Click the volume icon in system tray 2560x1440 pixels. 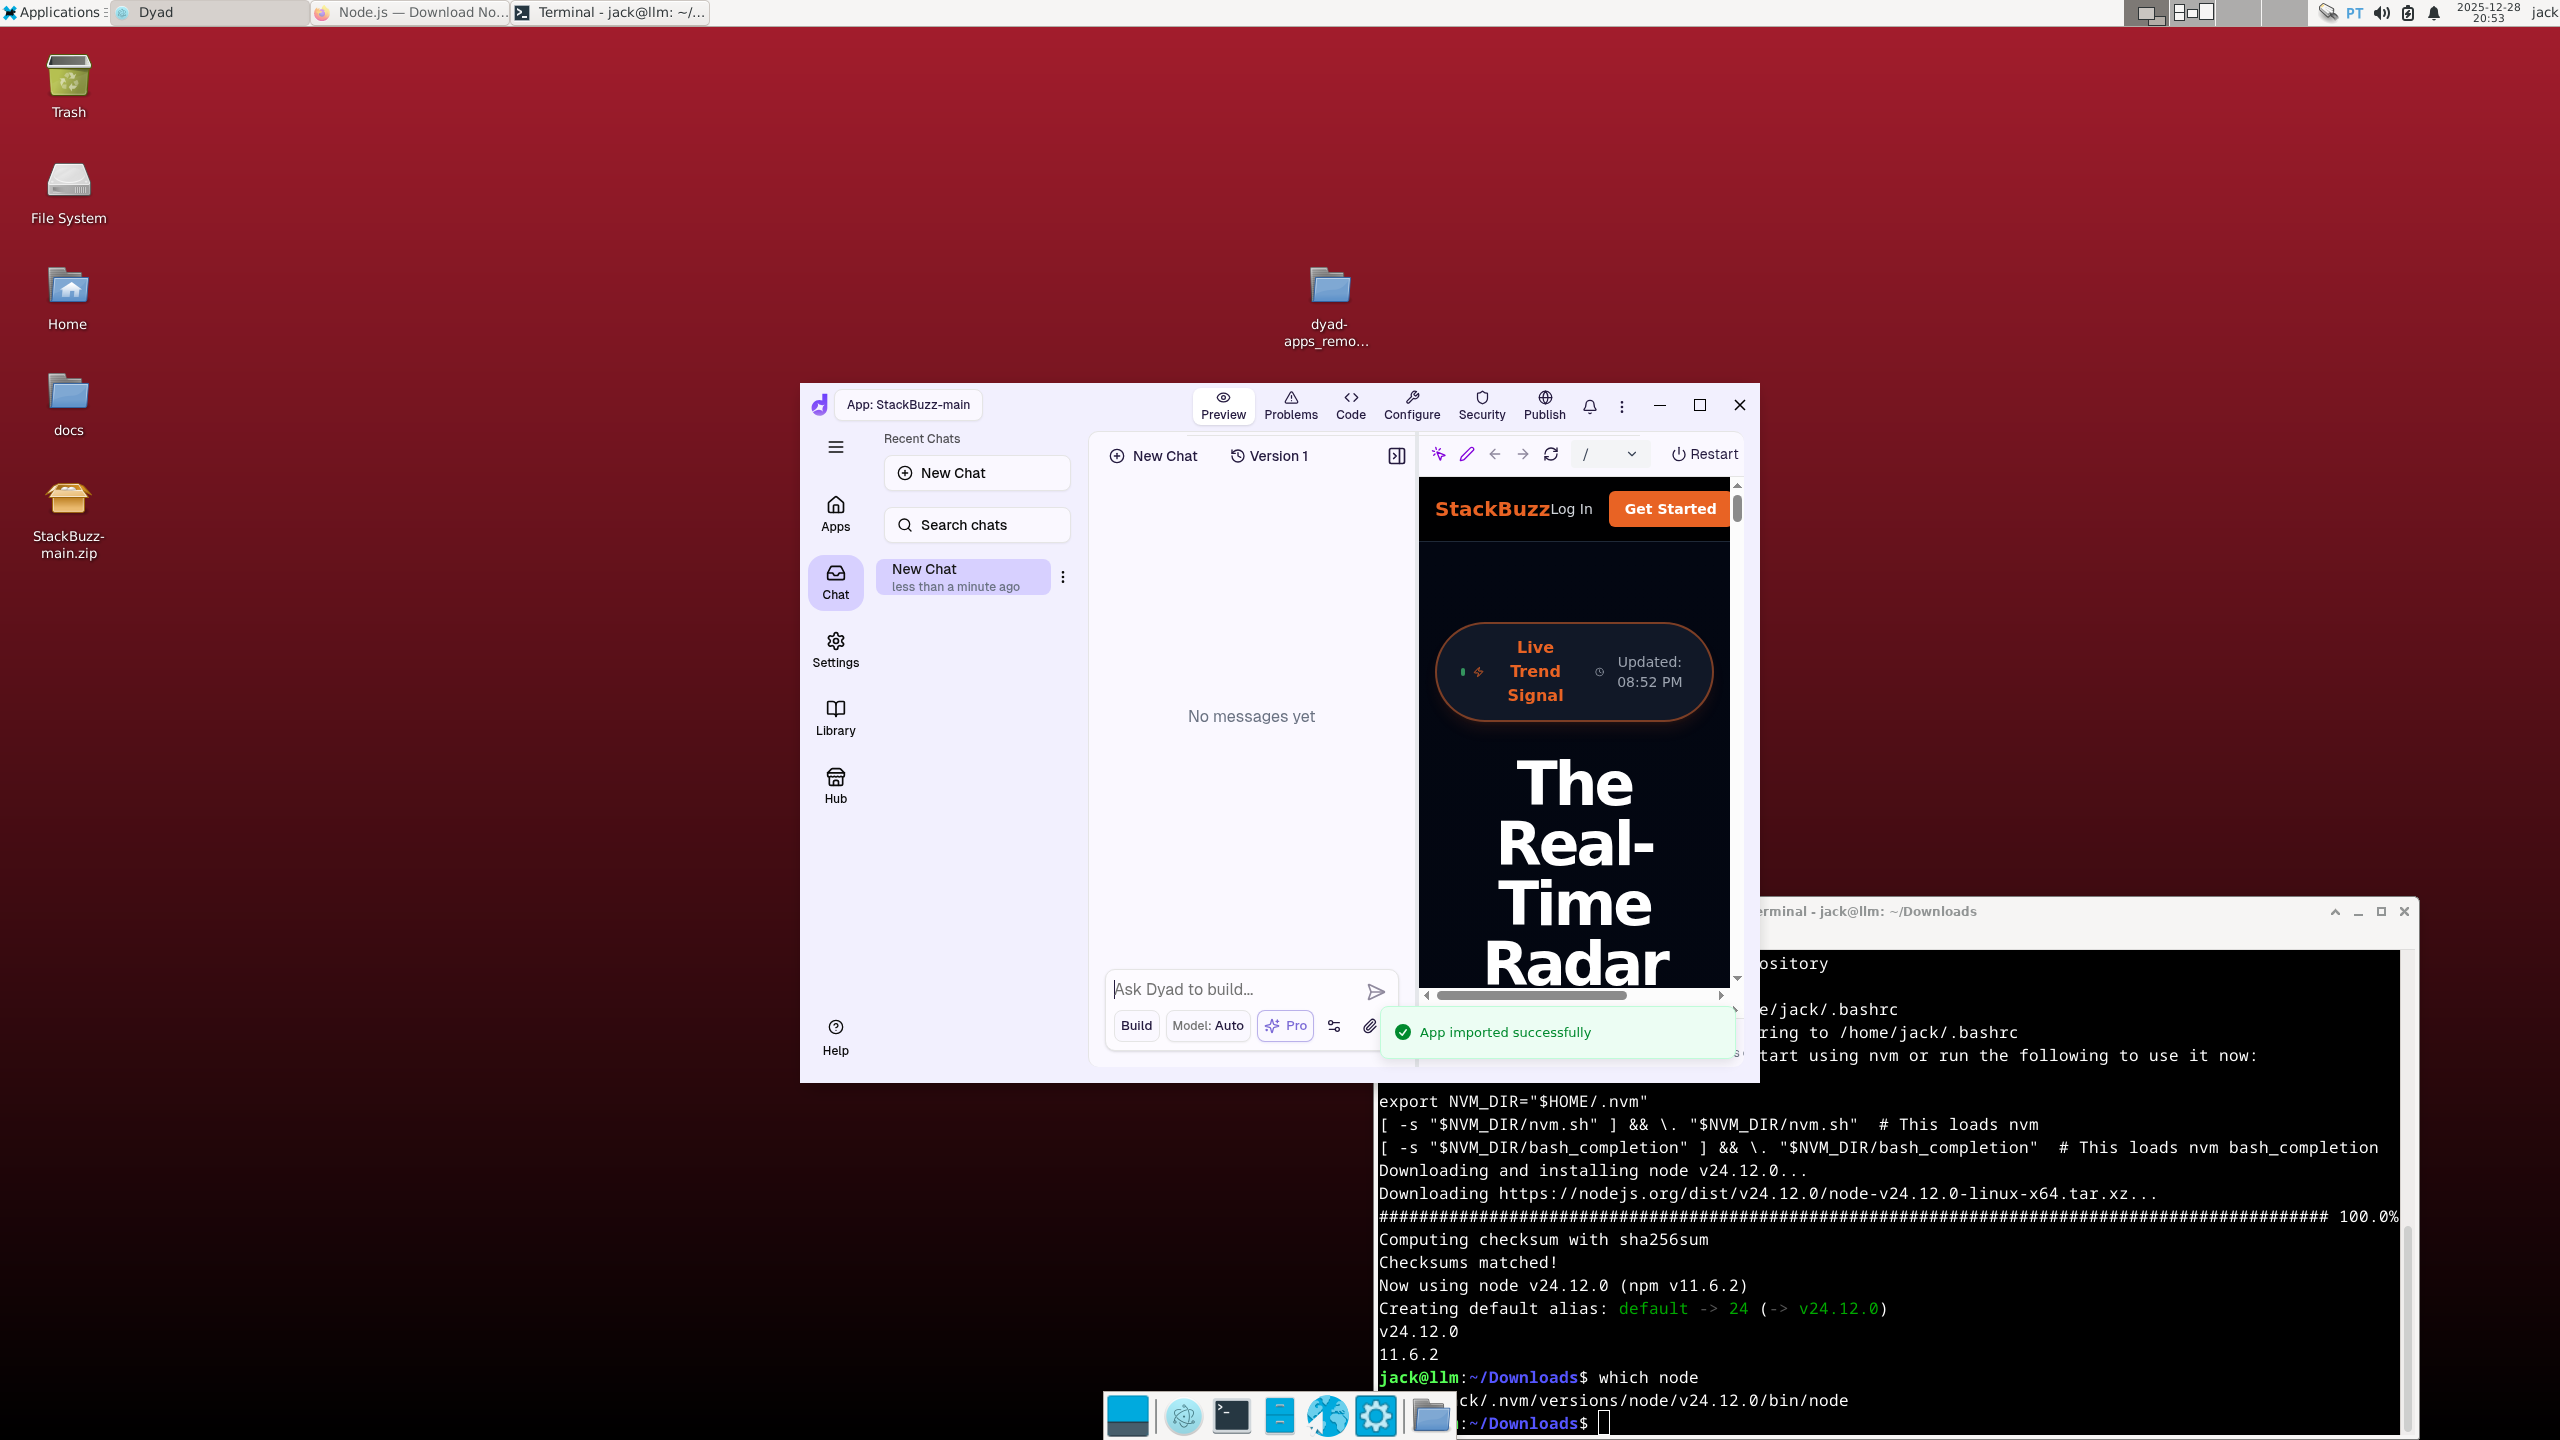2382,13
